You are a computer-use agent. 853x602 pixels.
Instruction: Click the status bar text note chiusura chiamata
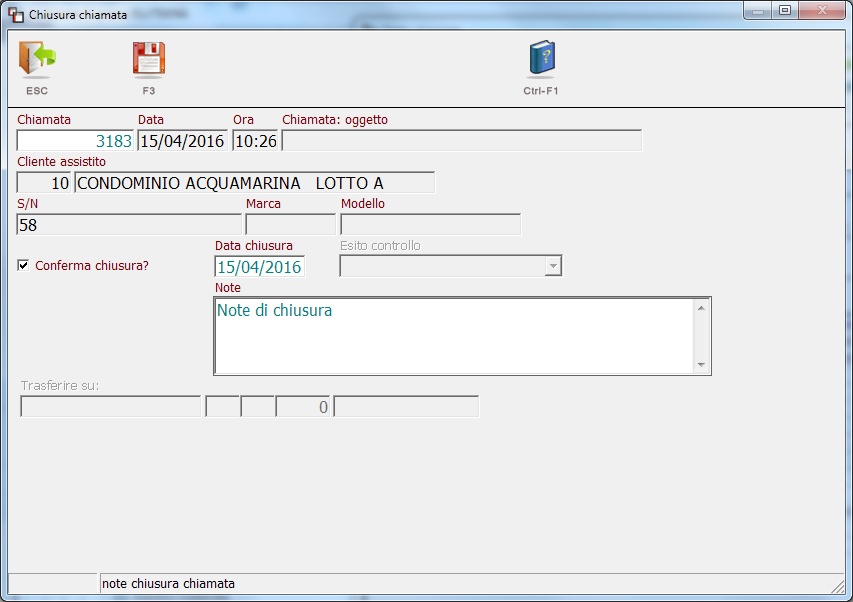click(169, 584)
